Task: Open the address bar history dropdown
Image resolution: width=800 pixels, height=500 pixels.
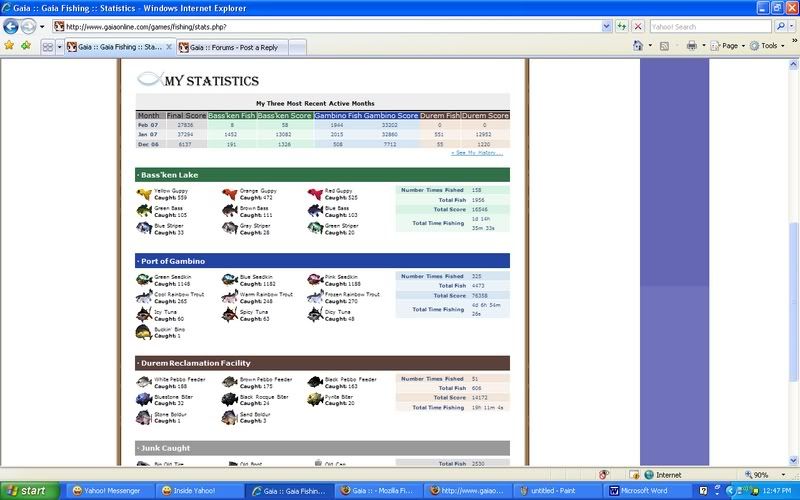Action: click(x=606, y=27)
